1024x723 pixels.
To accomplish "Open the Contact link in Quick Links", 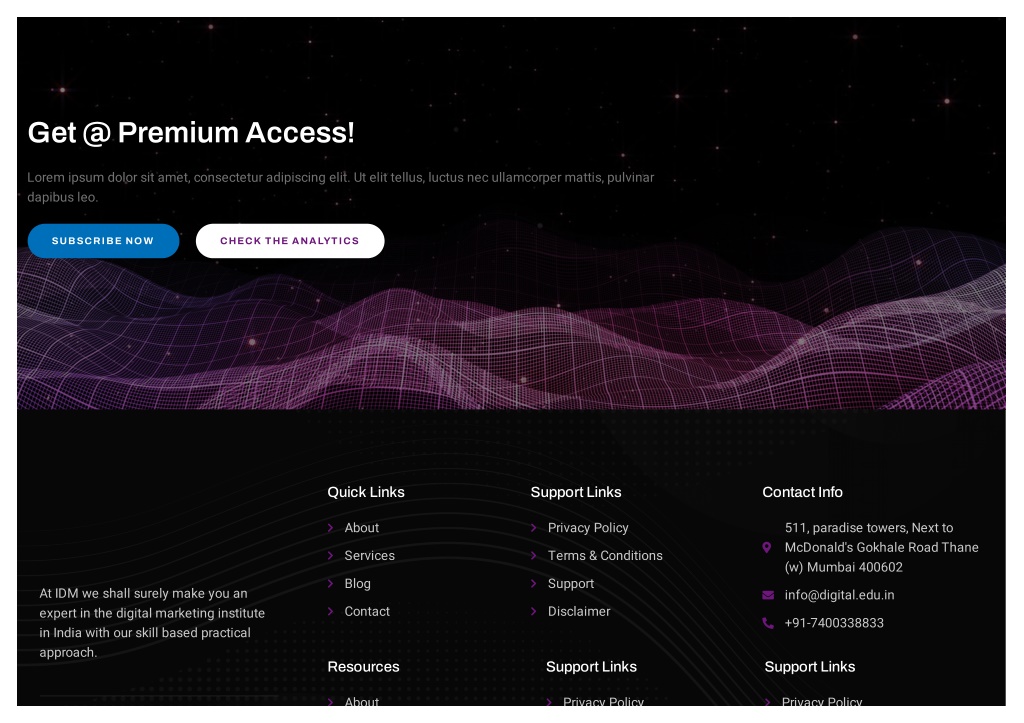I will click(x=367, y=612).
